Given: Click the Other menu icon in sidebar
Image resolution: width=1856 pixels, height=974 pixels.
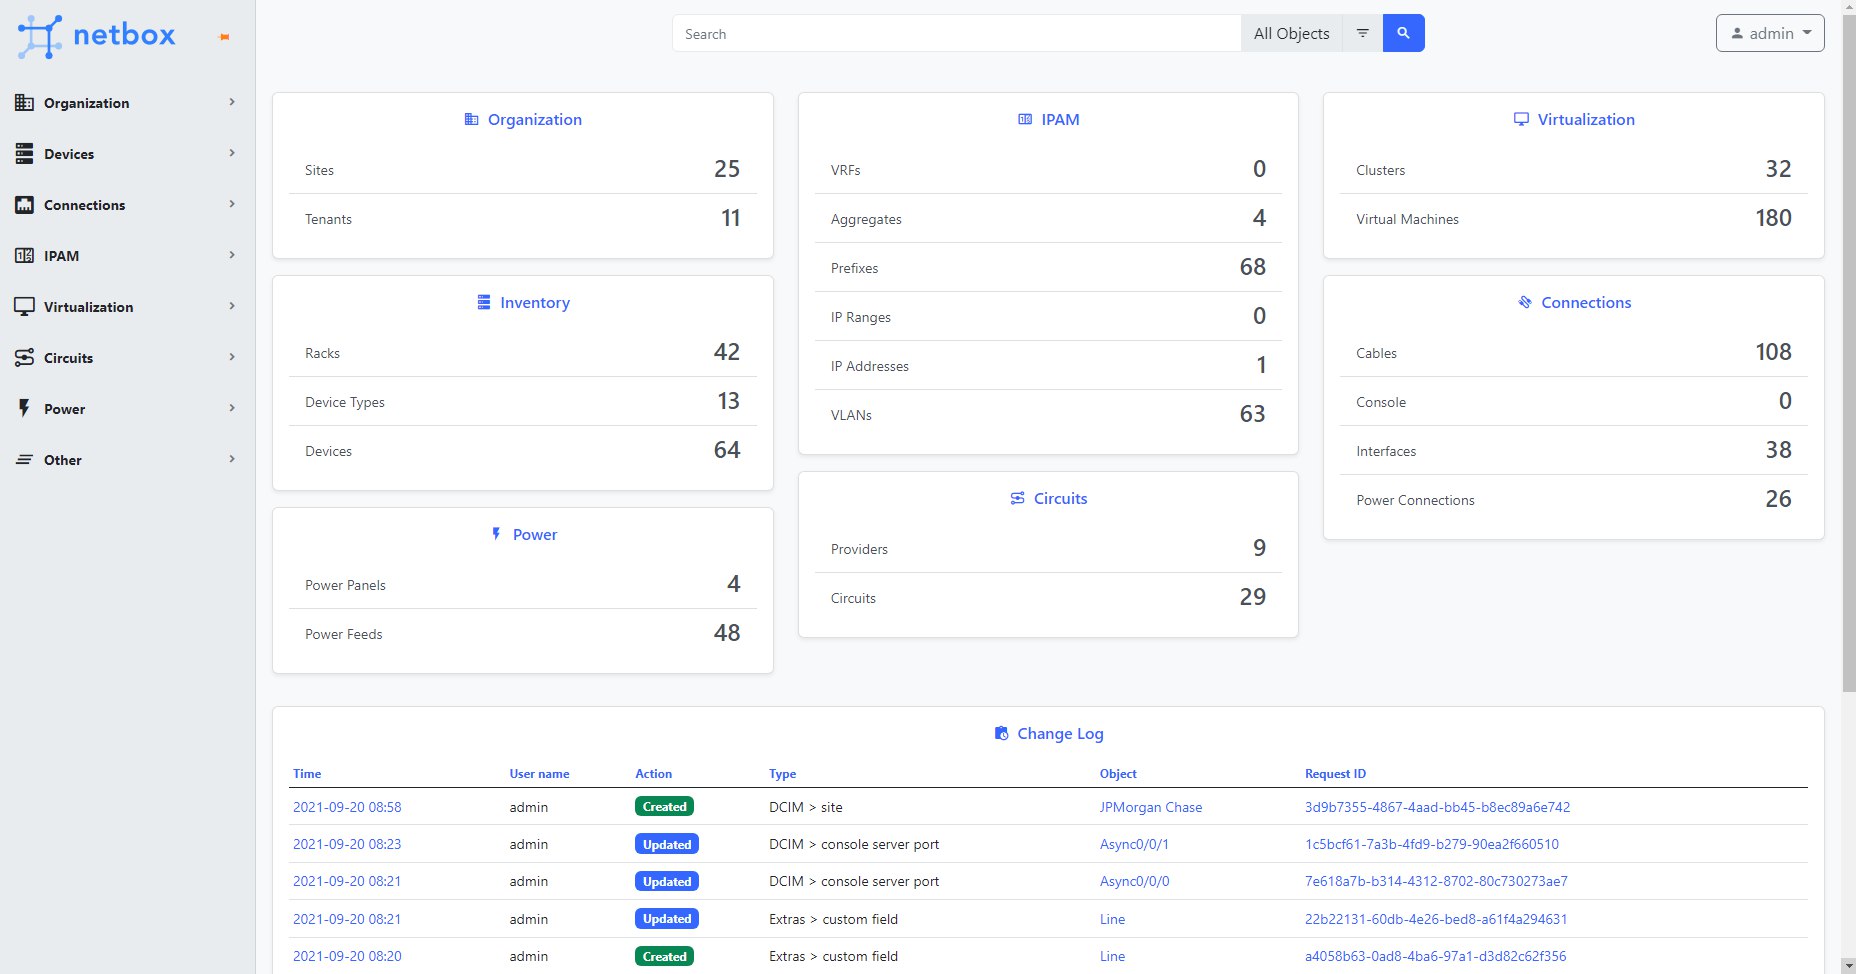Looking at the screenshot, I should [24, 459].
